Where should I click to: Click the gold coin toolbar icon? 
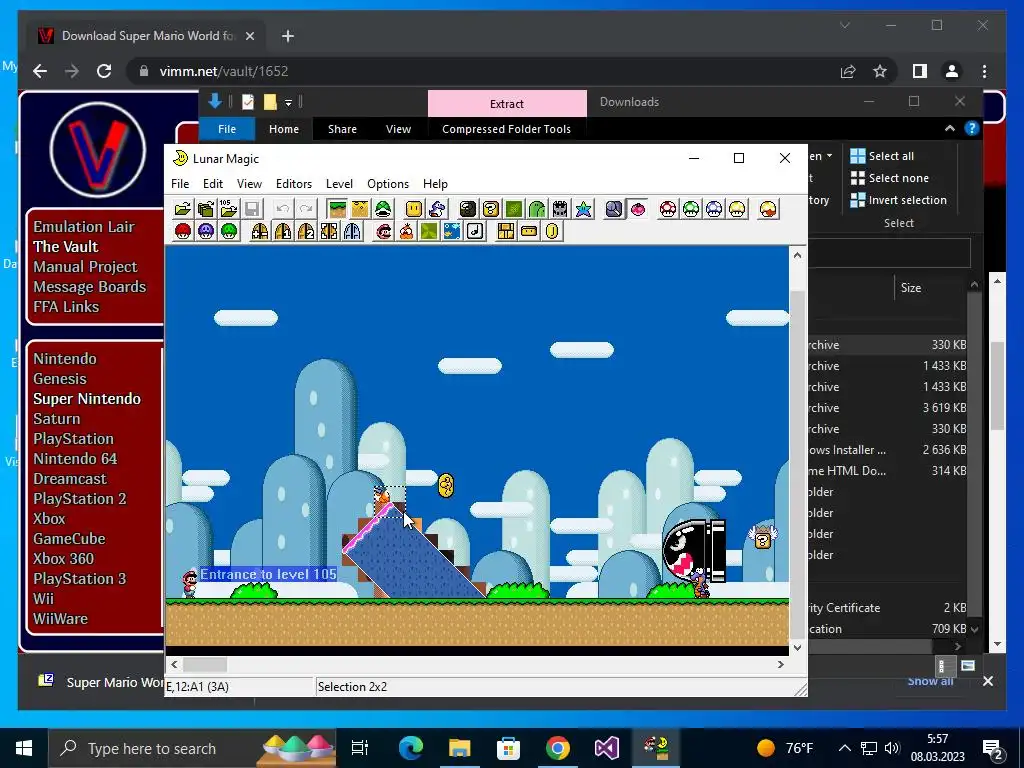tap(552, 231)
